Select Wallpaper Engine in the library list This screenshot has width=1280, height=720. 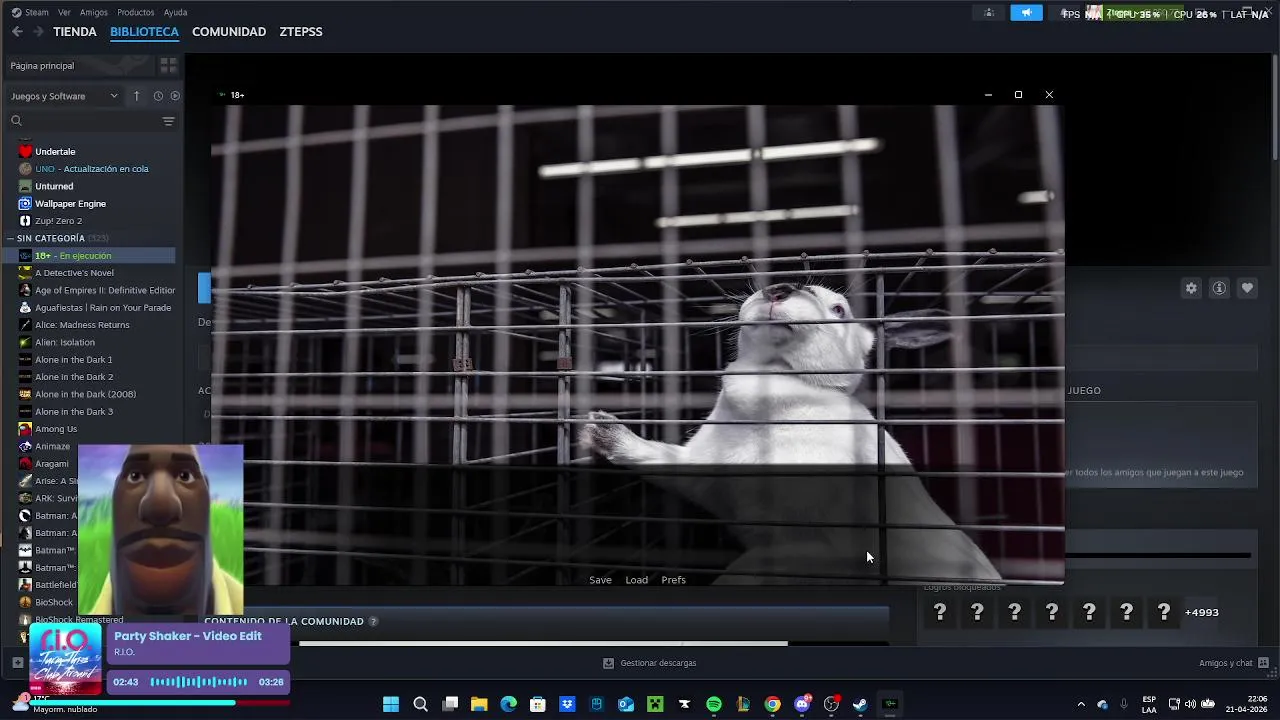point(70,204)
